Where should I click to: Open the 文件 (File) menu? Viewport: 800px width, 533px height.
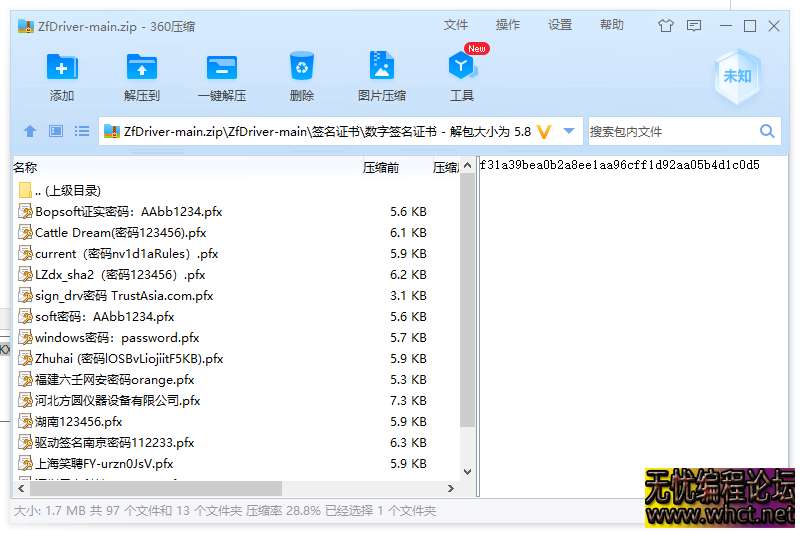coord(456,25)
